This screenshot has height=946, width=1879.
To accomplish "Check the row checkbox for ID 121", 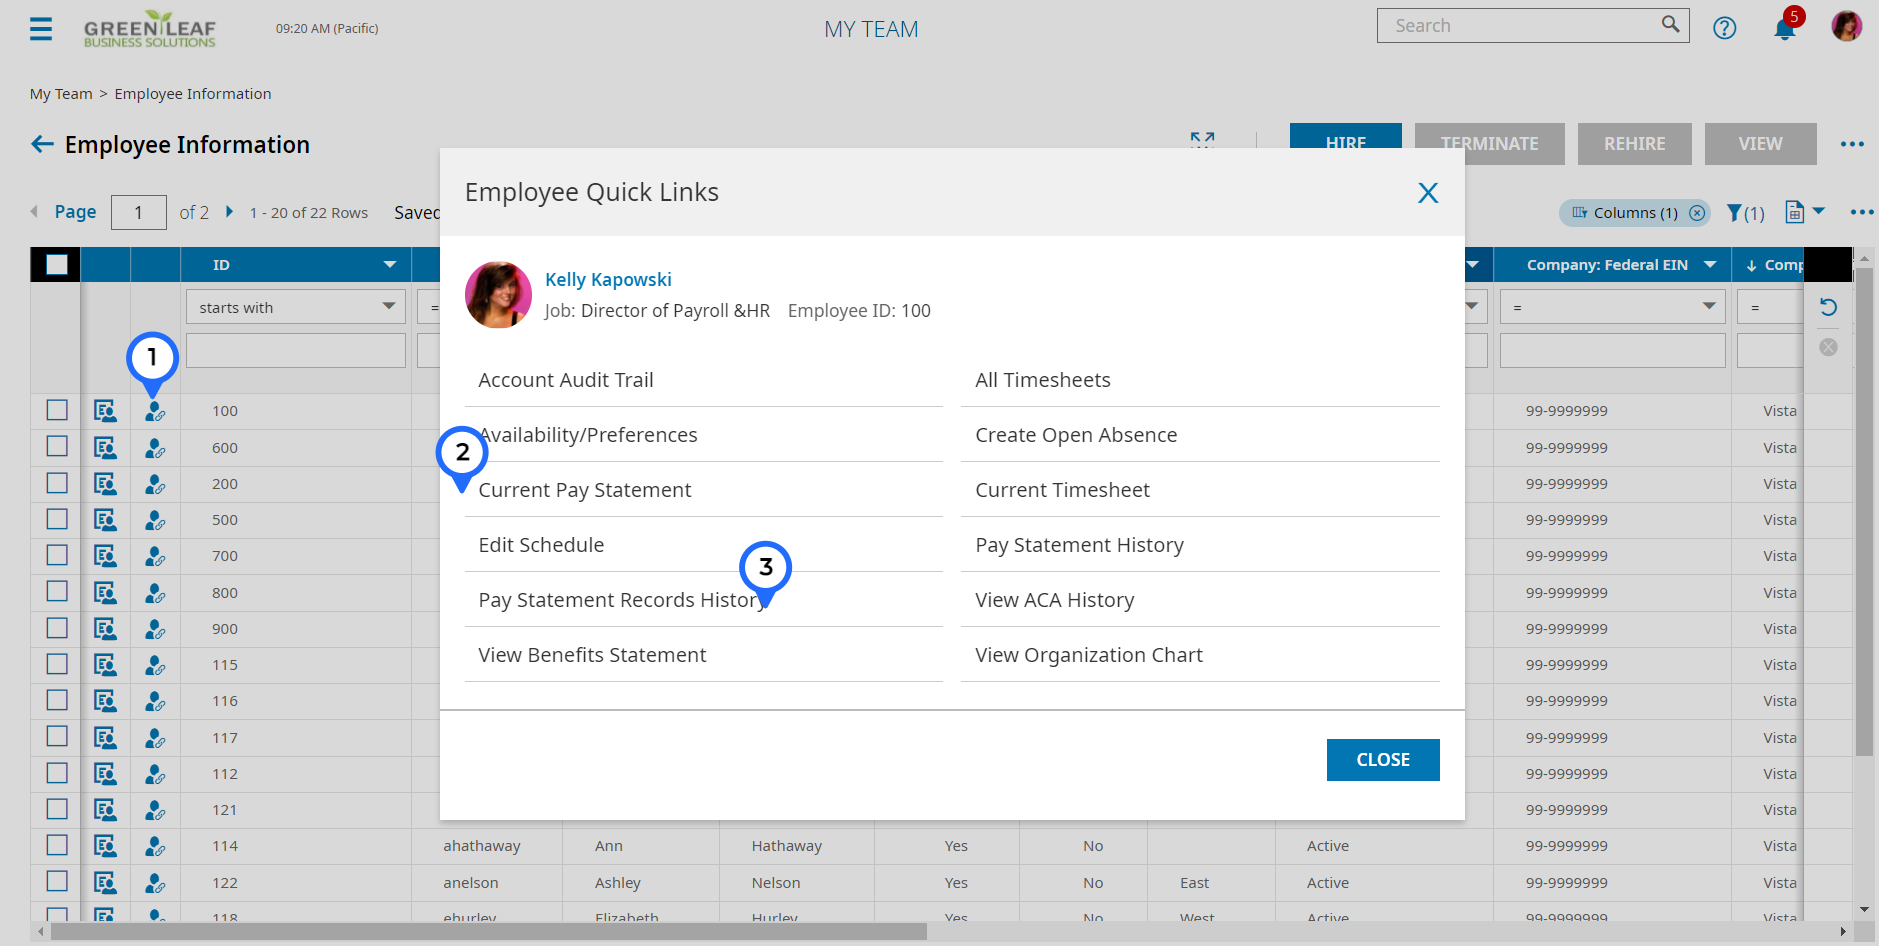I will coord(57,809).
